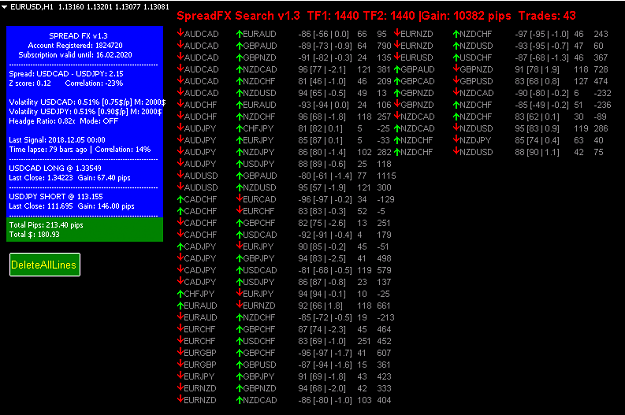
Task: Select EURNZD in the bottom row paired with NZDCAD
Action: [x=200, y=400]
